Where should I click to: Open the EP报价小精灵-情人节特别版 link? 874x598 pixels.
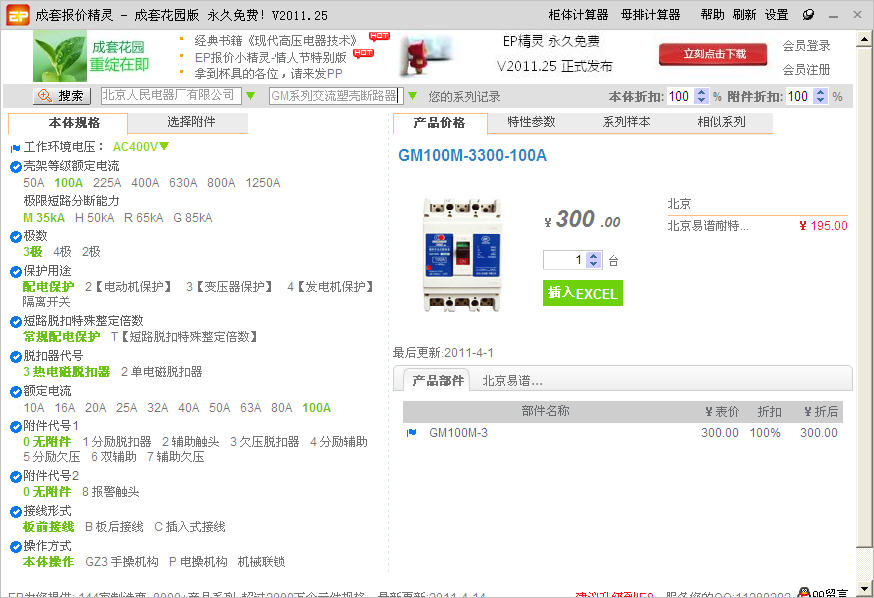(270, 57)
